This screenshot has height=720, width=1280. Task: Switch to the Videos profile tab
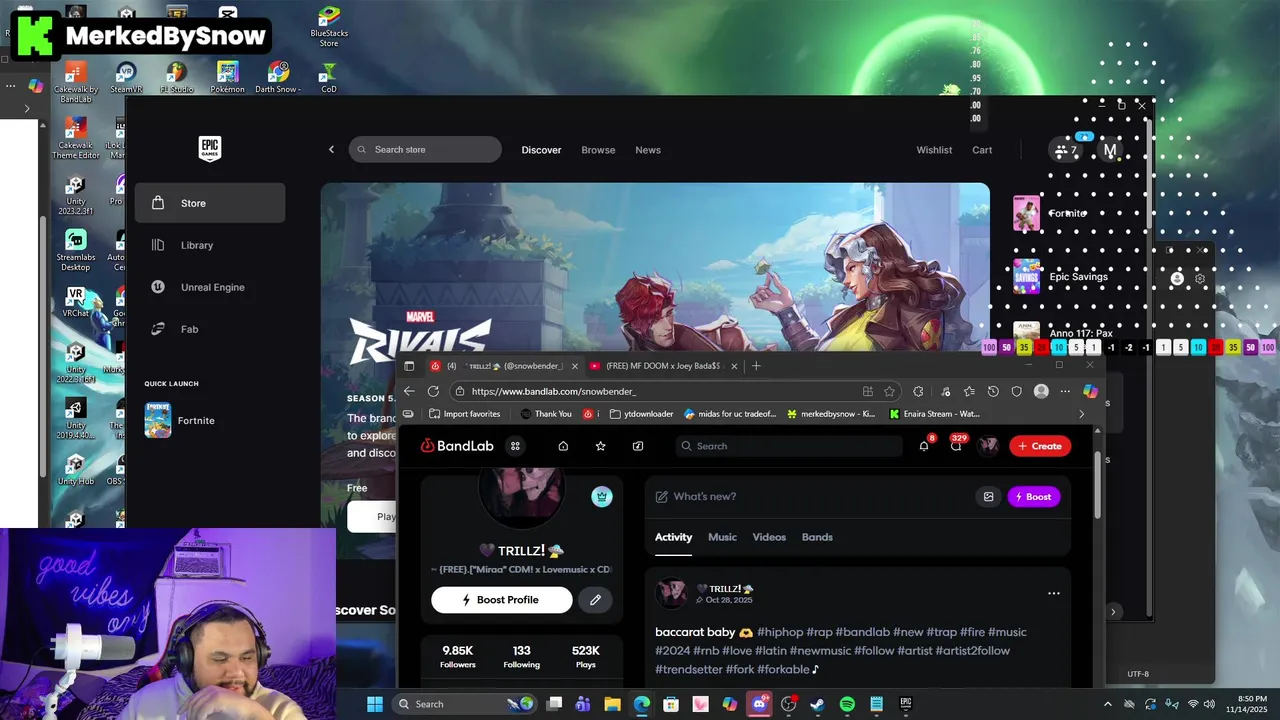pyautogui.click(x=769, y=537)
